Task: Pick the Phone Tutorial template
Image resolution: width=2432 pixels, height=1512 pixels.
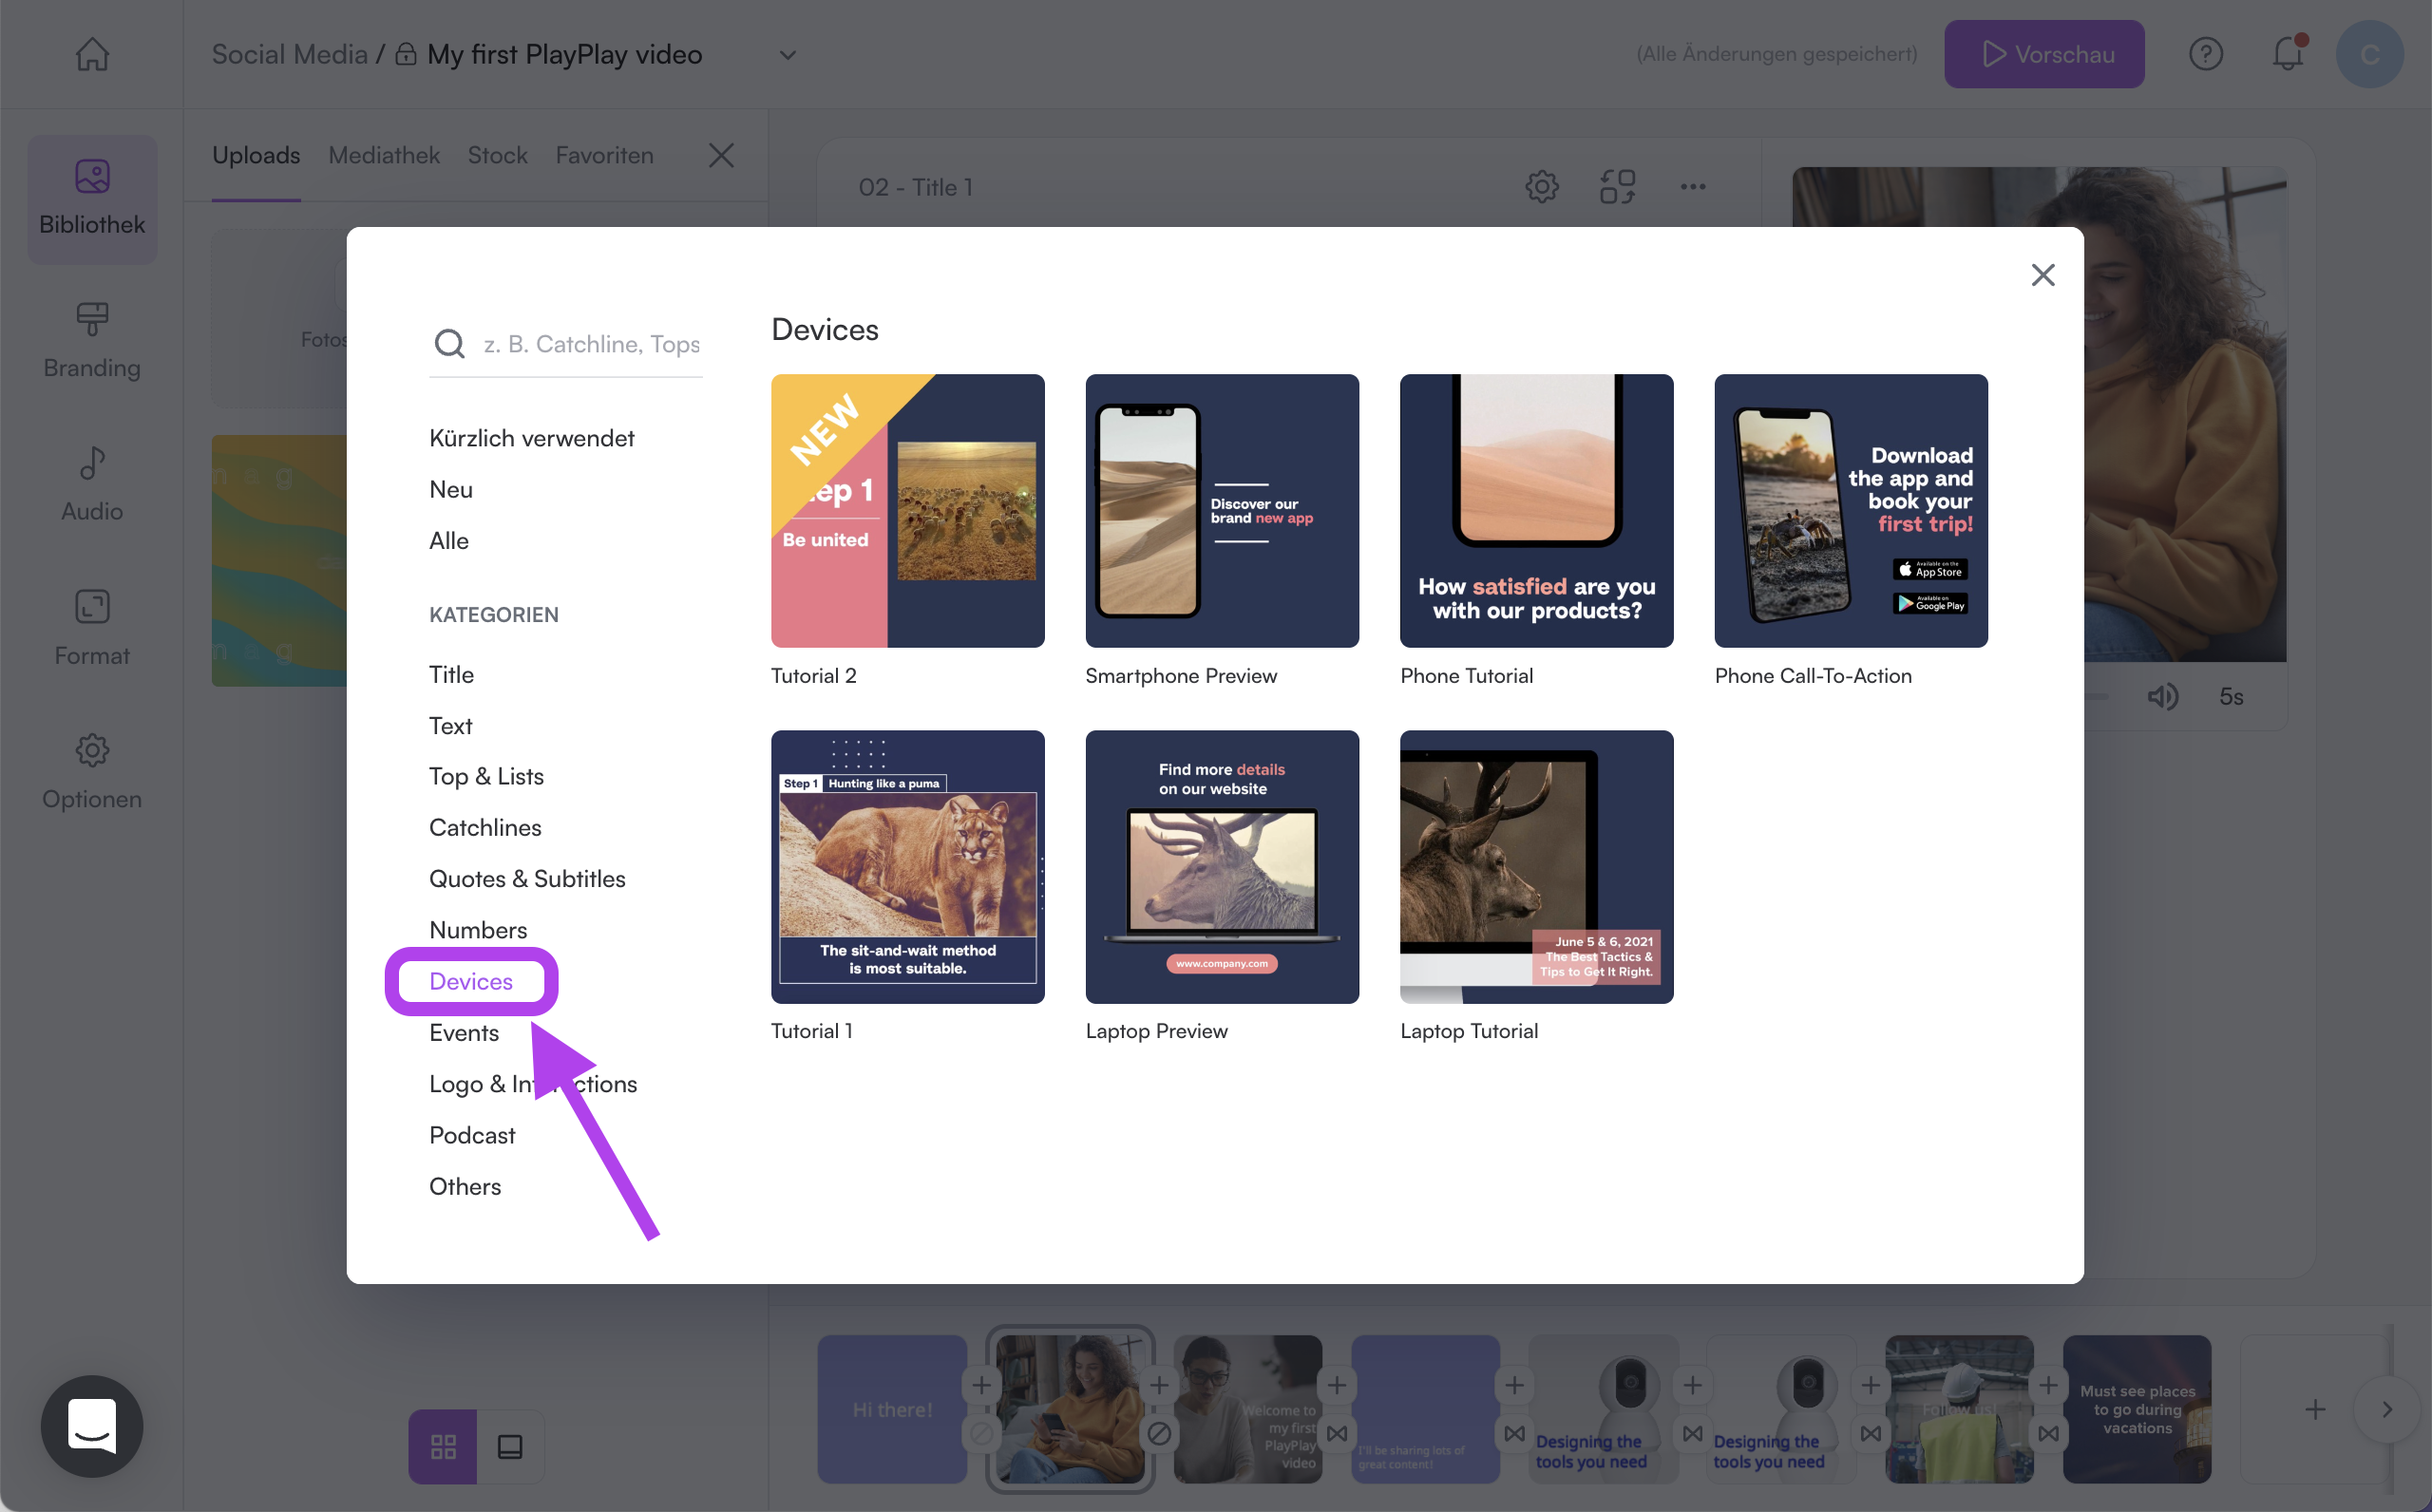Action: pyautogui.click(x=1536, y=511)
